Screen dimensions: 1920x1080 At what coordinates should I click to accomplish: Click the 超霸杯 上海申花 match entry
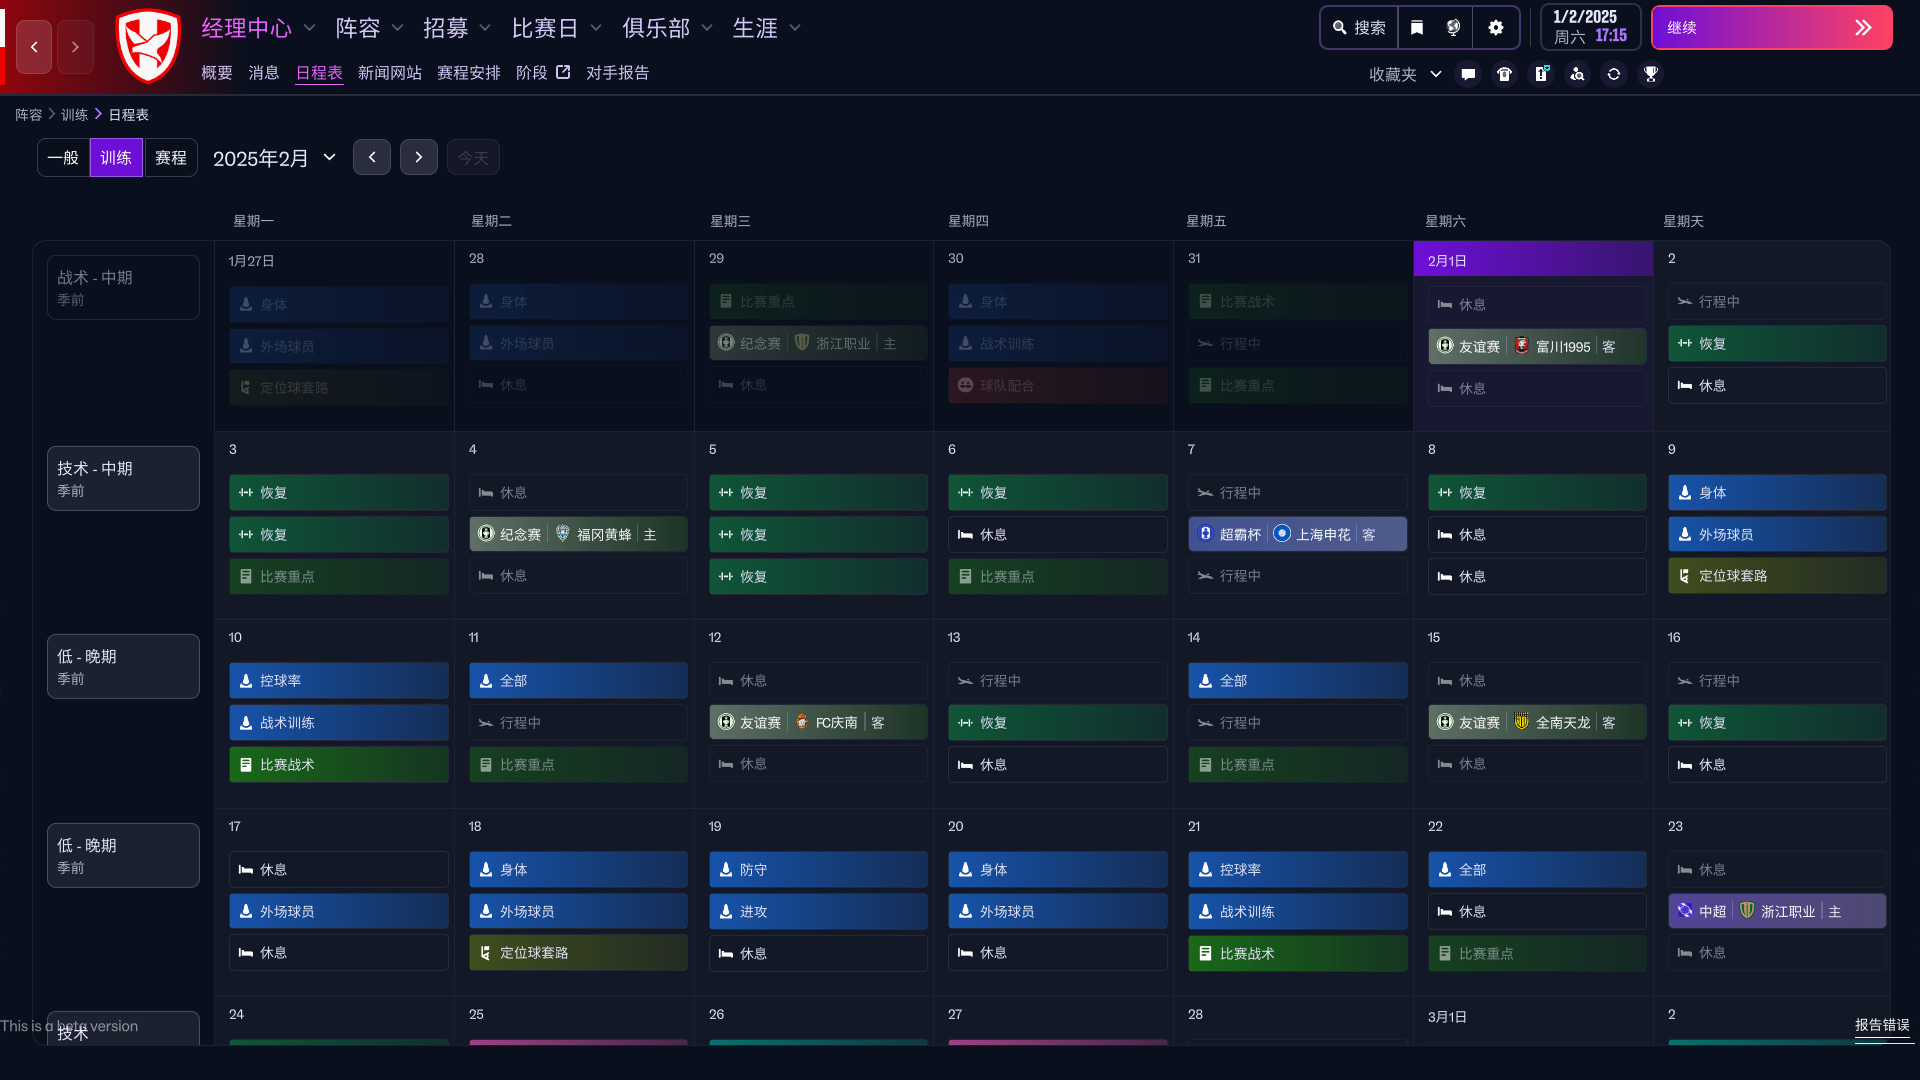[1297, 534]
